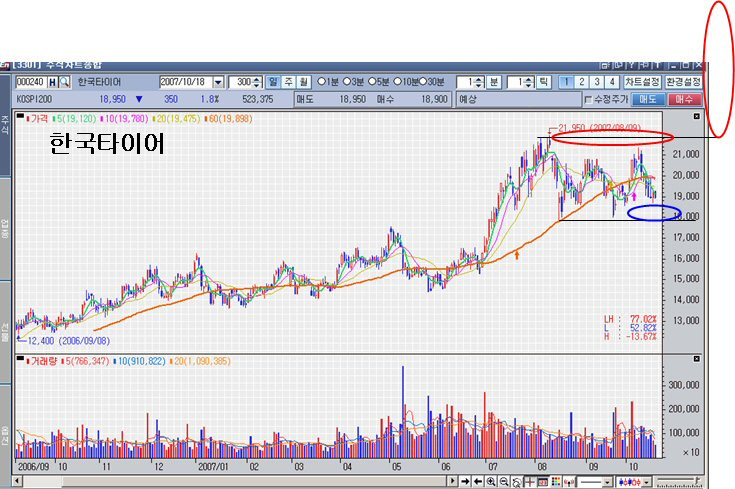Open the 주식 tab in the left sidebar
Viewport: 735px width, 489px height.
(x=5, y=124)
